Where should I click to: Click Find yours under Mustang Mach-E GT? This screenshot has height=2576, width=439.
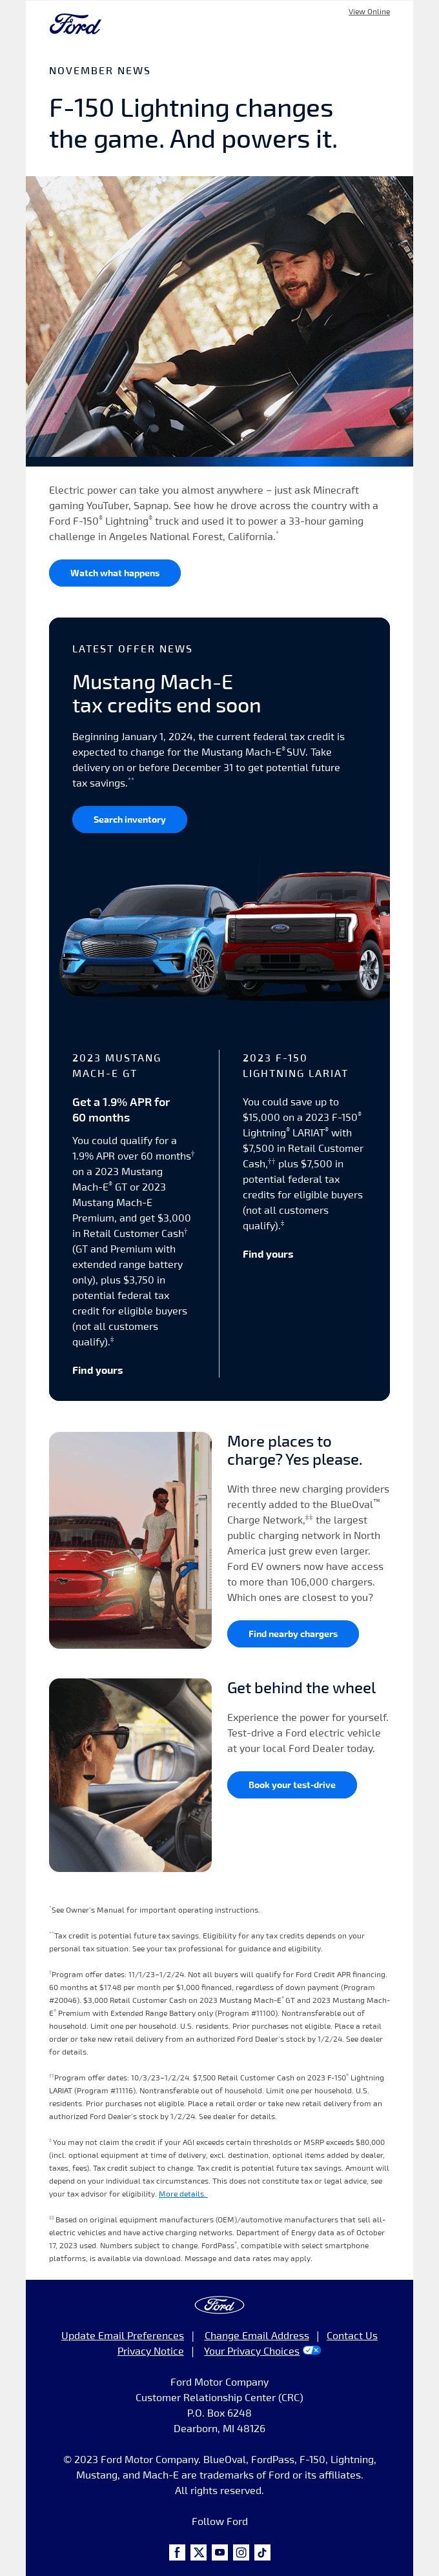(98, 1370)
